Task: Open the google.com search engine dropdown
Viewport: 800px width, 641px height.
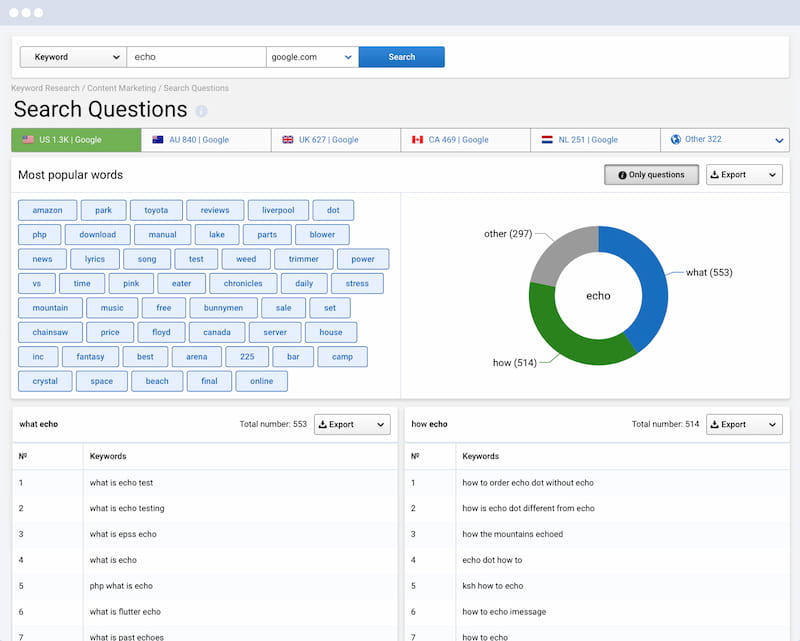Action: (312, 57)
